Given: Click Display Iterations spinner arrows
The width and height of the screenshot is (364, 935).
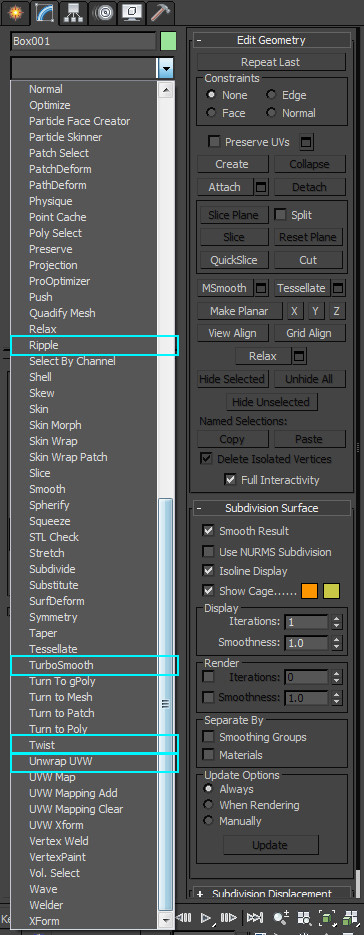Looking at the screenshot, I should coord(337,622).
